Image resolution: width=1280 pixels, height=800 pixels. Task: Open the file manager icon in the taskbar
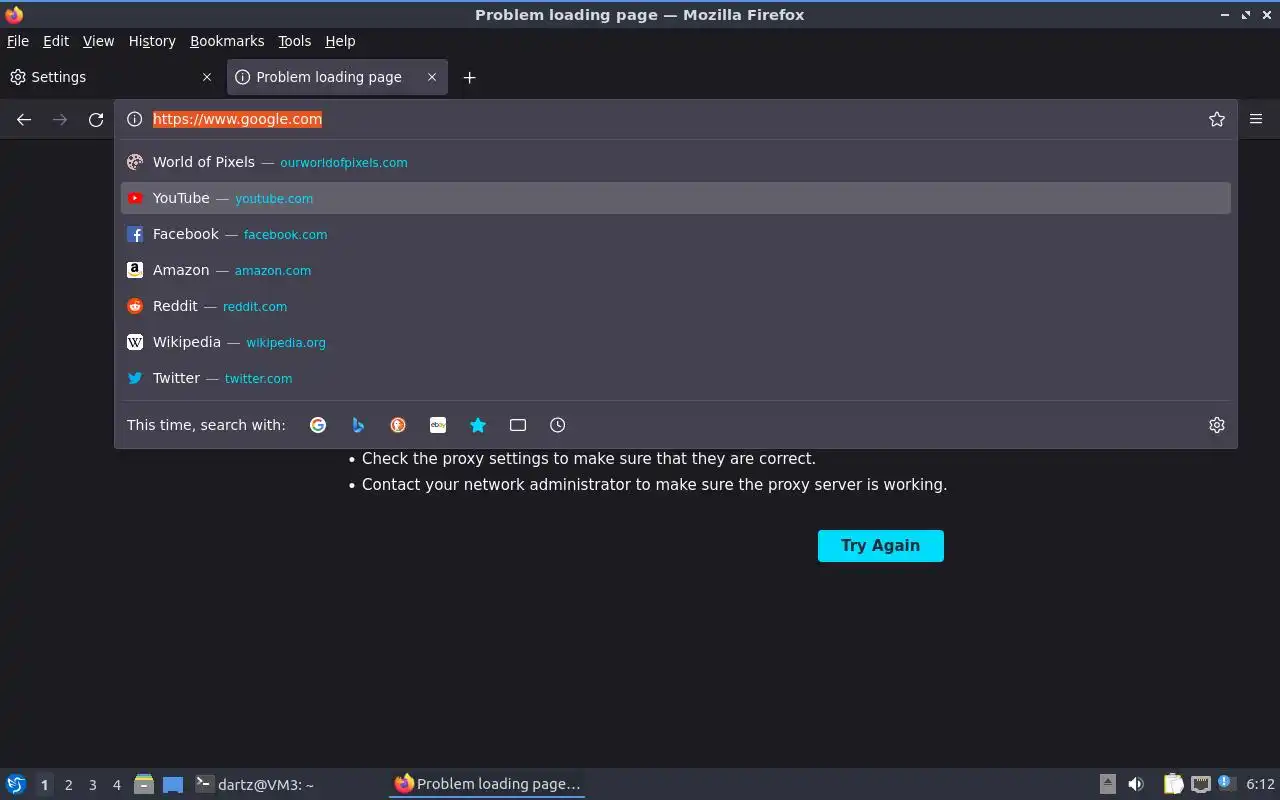[144, 784]
